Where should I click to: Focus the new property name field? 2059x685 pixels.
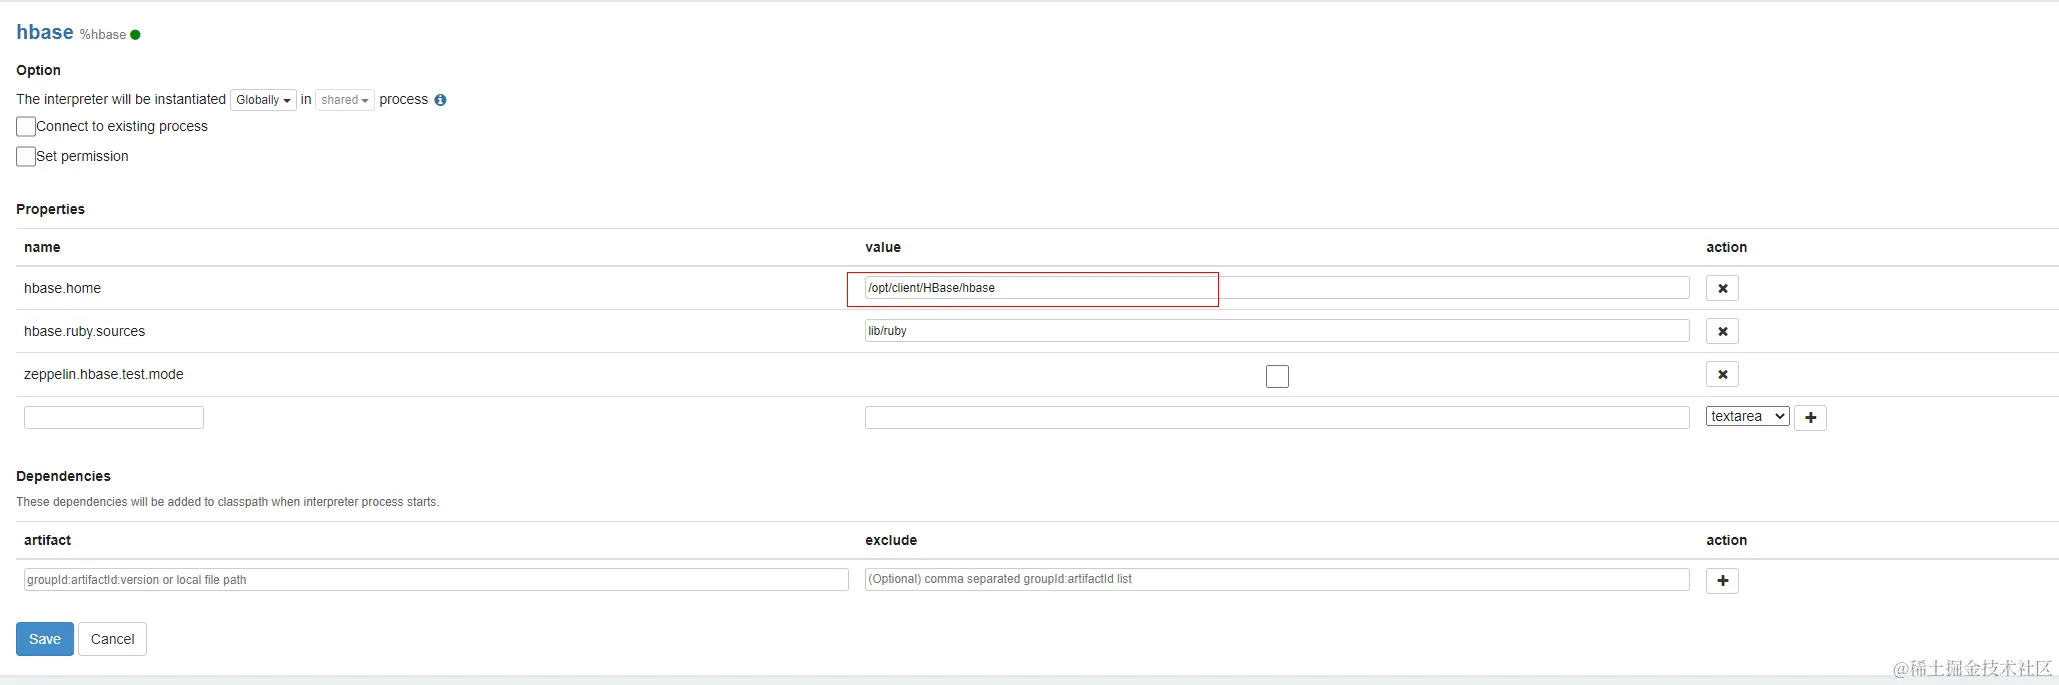(114, 418)
